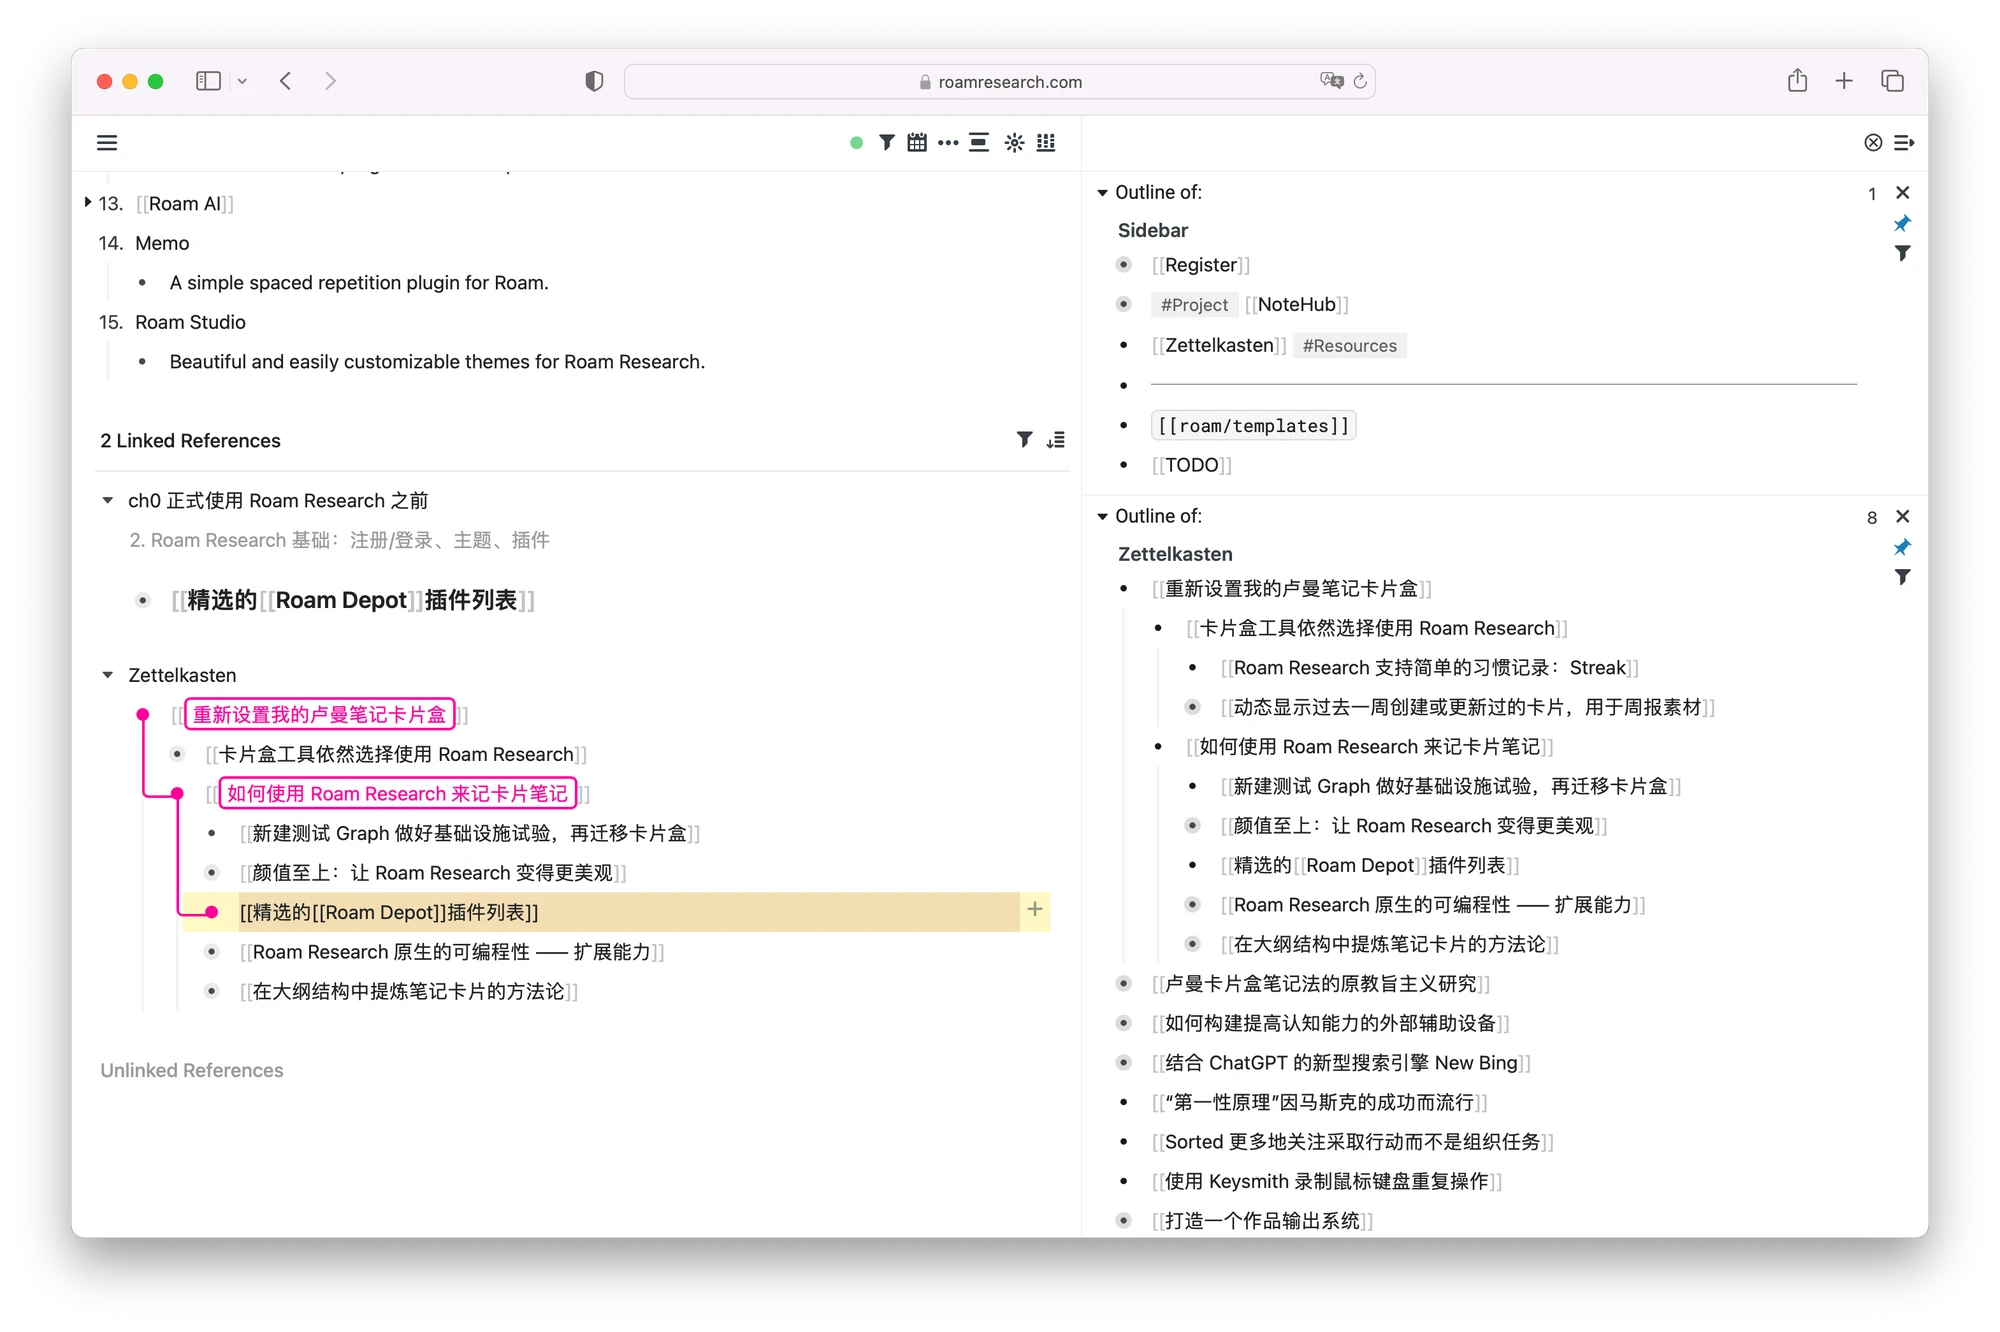Collapse the Sidebar outline section
This screenshot has height=1332, width=2000.
pyautogui.click(x=1102, y=192)
